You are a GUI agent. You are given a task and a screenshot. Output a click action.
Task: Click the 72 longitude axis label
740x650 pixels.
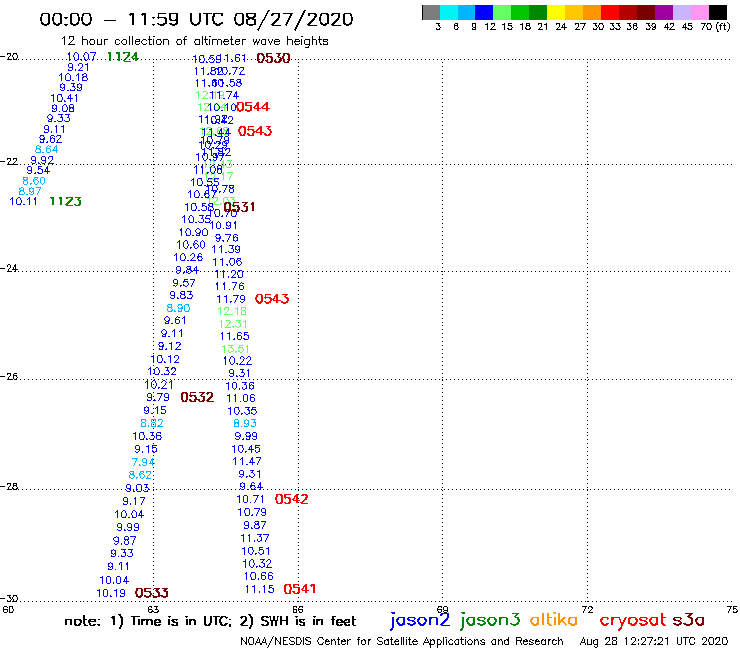587,609
